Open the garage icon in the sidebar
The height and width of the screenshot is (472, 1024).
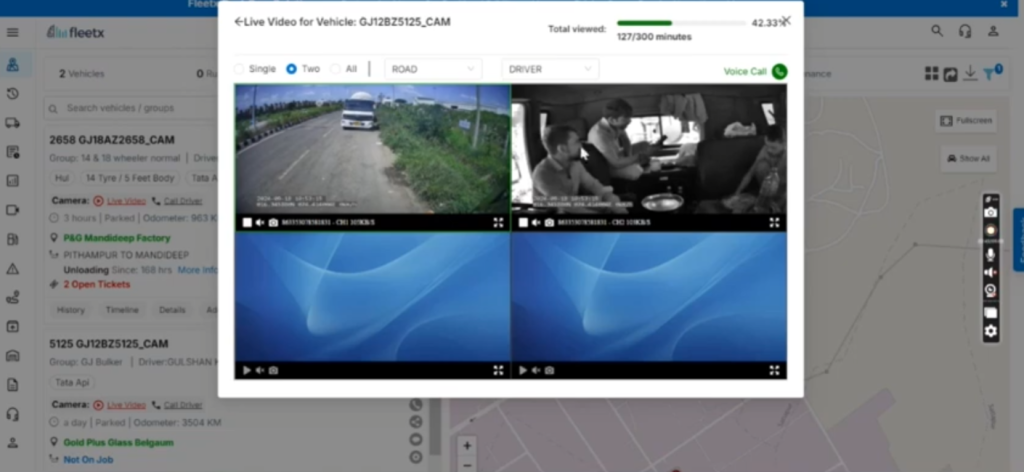click(12, 356)
